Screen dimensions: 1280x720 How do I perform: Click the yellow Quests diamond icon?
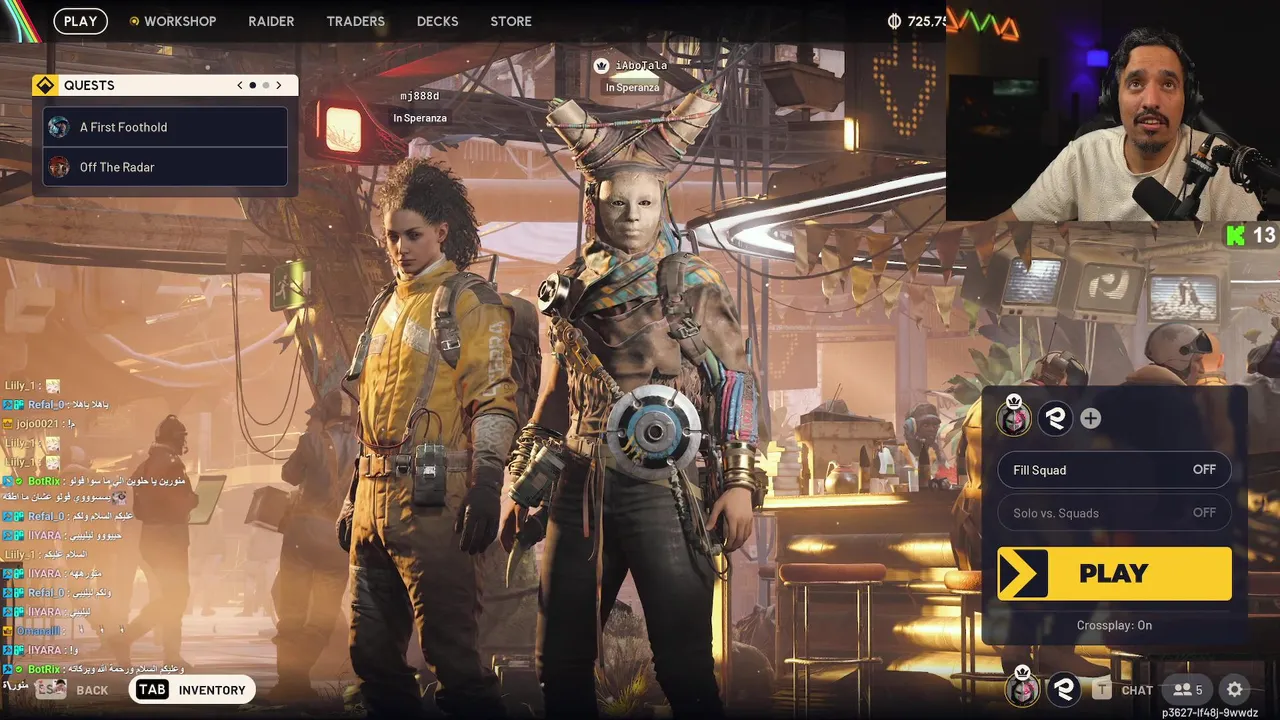pos(45,85)
